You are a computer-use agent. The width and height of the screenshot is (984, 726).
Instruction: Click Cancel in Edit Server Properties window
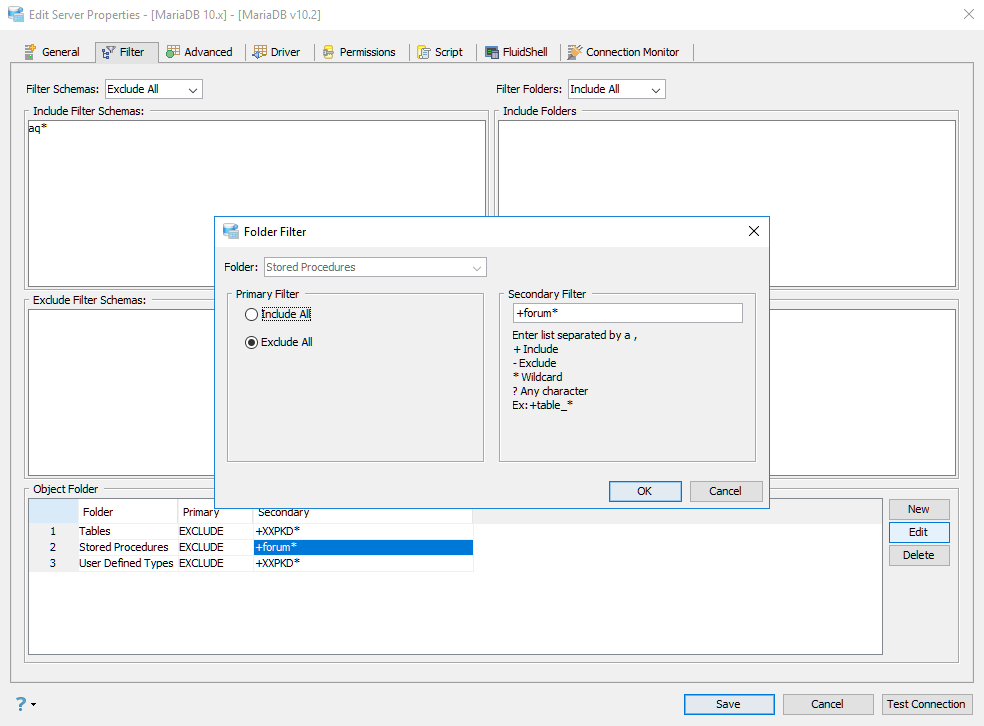pyautogui.click(x=828, y=704)
